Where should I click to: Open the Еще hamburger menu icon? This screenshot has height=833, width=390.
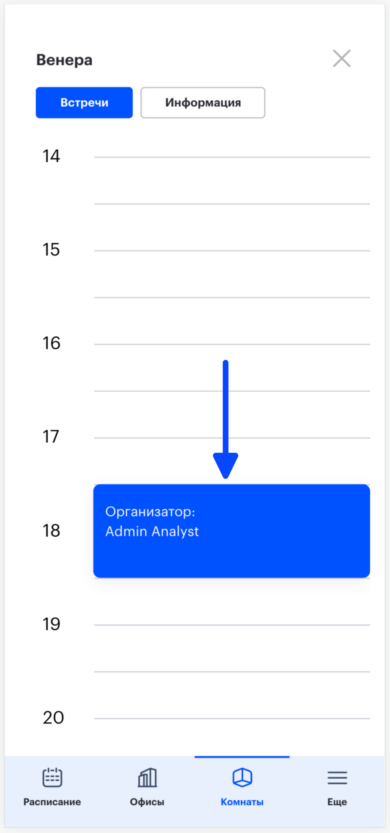tap(337, 778)
